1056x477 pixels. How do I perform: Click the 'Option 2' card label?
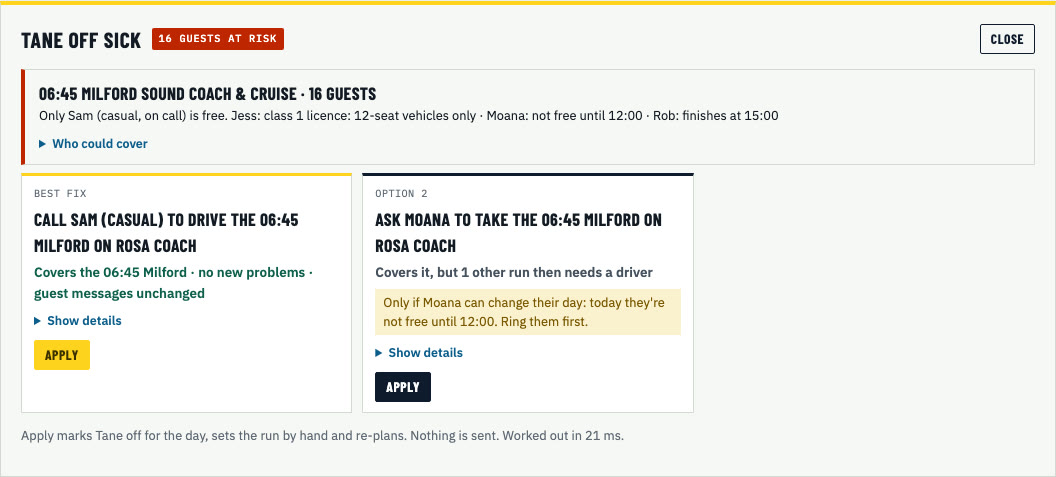tap(401, 193)
